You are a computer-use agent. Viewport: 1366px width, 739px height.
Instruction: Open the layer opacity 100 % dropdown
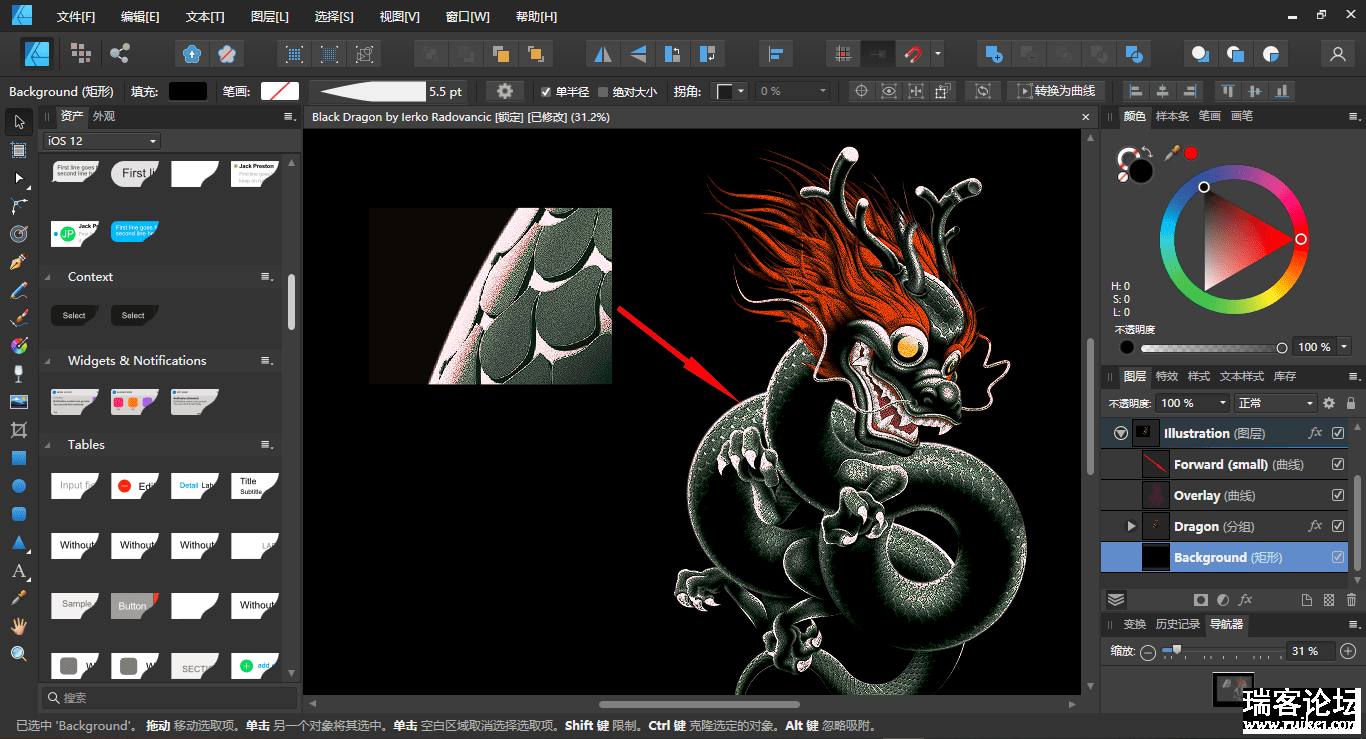coord(1193,403)
